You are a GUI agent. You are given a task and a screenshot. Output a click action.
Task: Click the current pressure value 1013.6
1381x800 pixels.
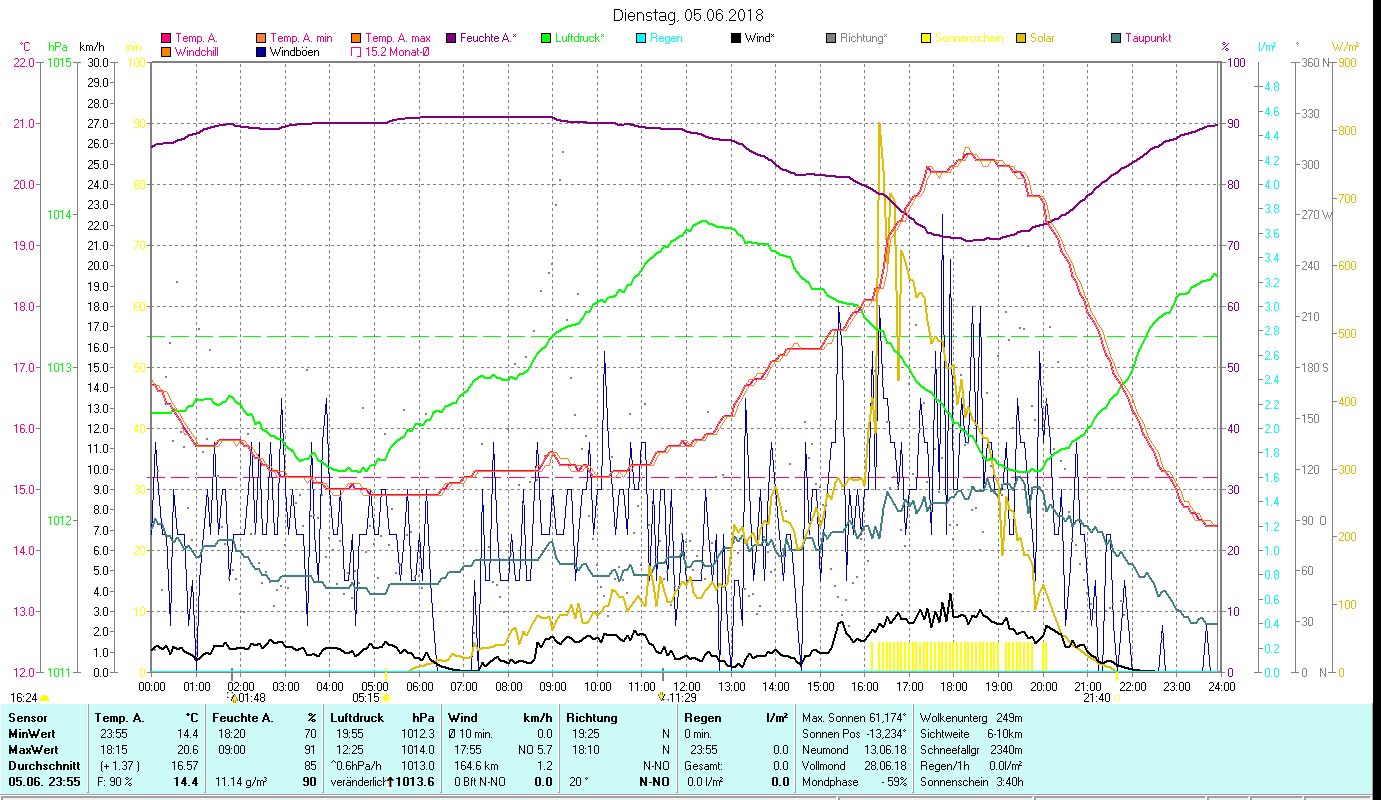415,782
